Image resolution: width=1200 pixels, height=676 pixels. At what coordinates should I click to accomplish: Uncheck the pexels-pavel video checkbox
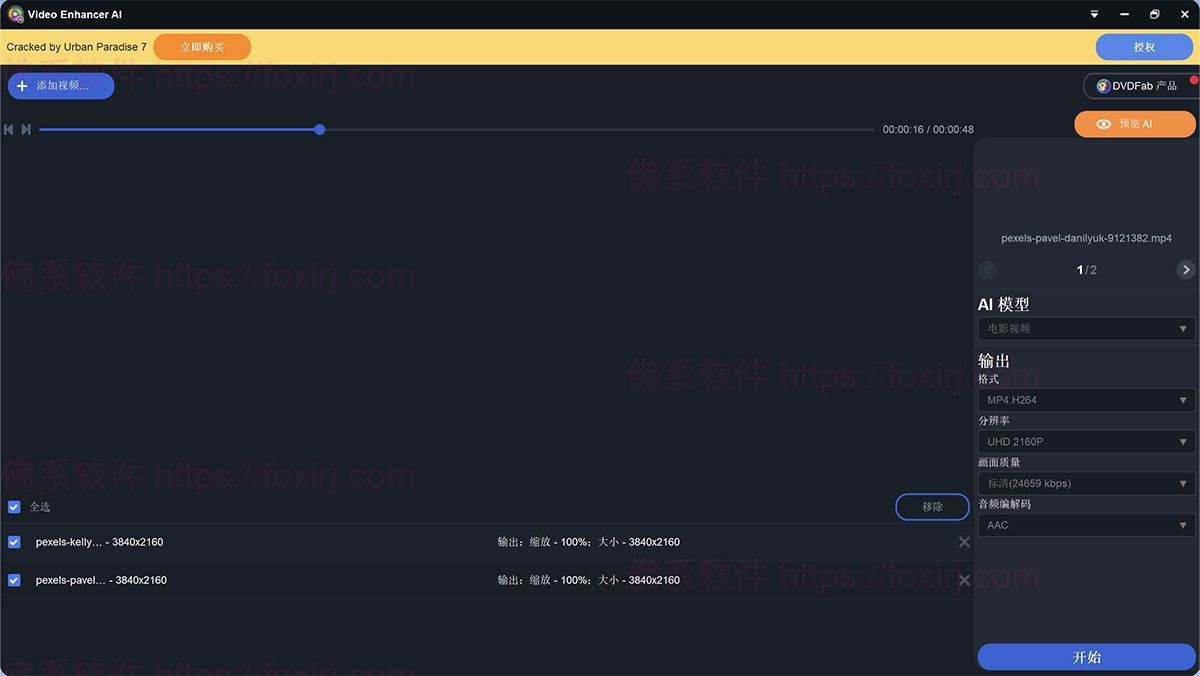tap(14, 580)
